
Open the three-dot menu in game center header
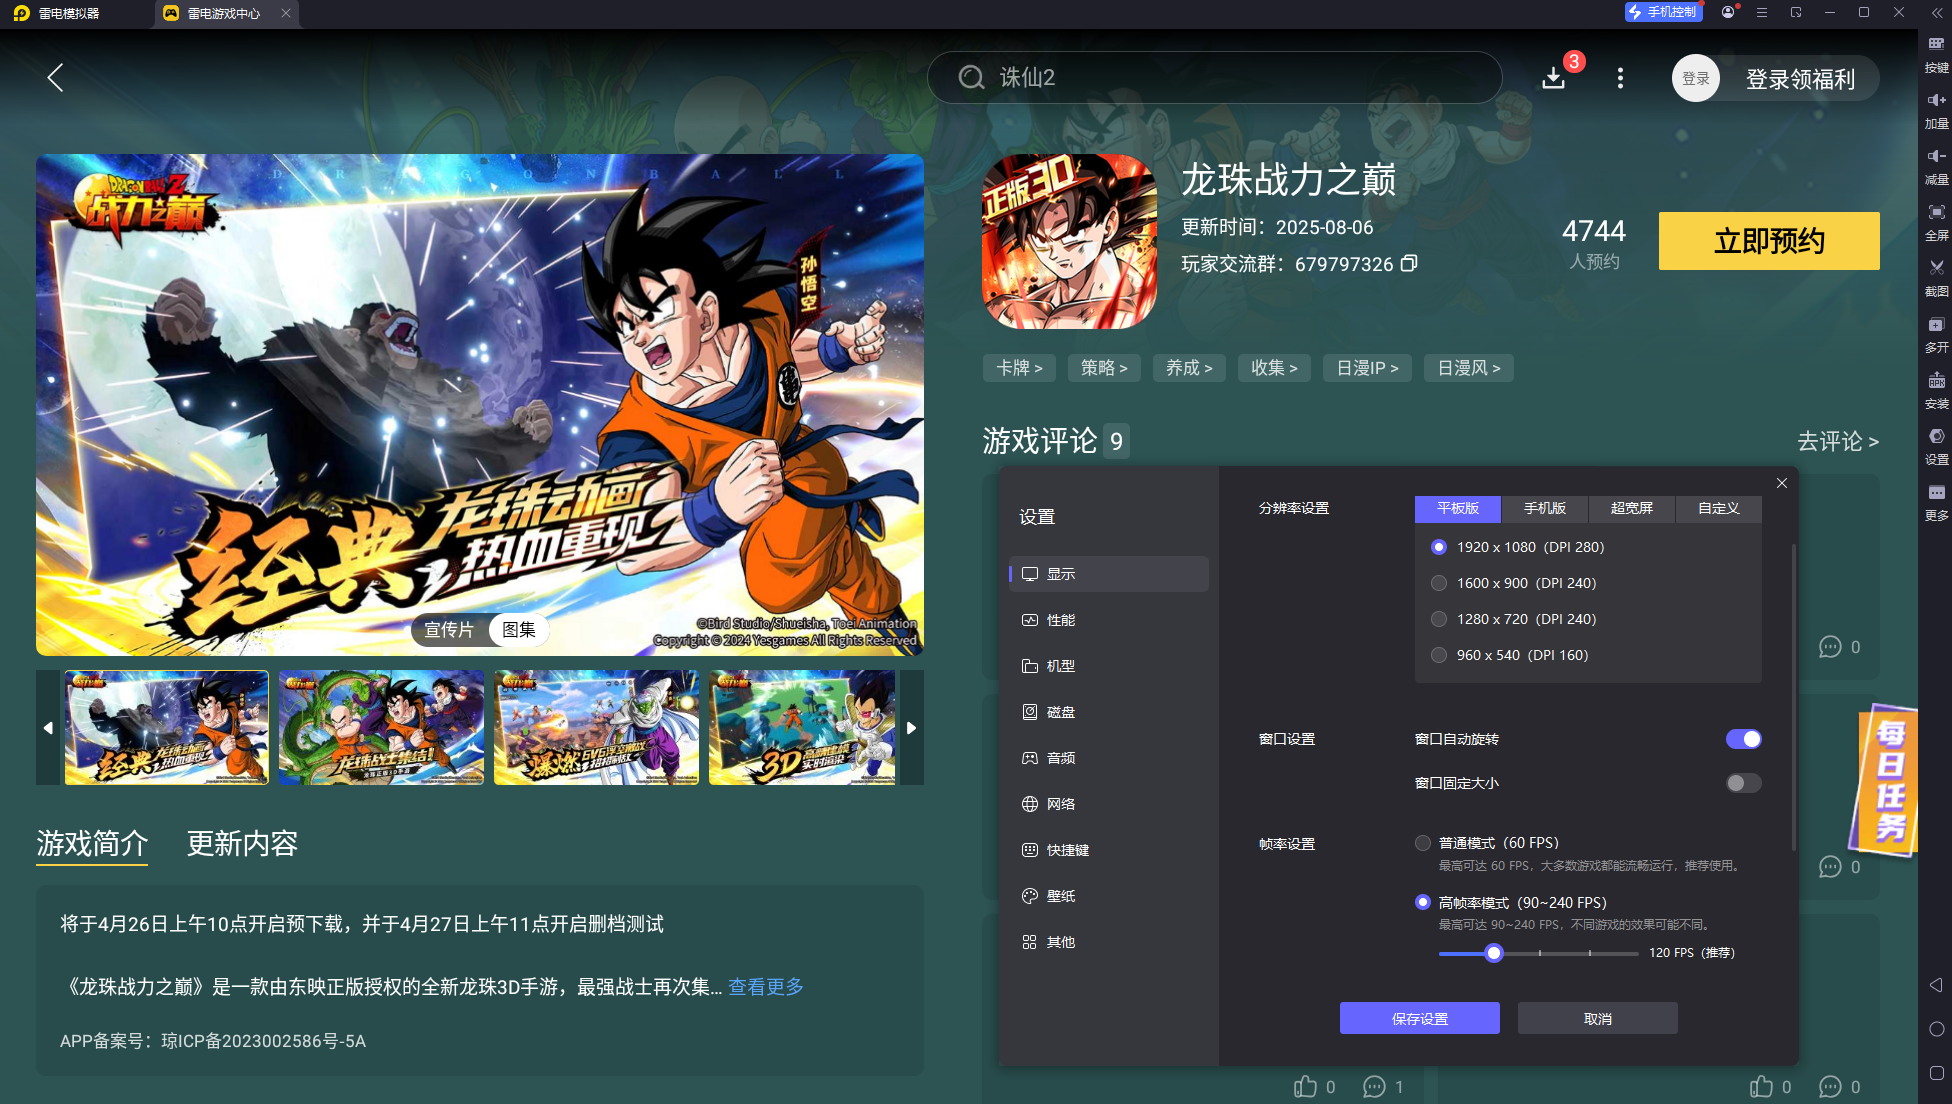(x=1620, y=78)
